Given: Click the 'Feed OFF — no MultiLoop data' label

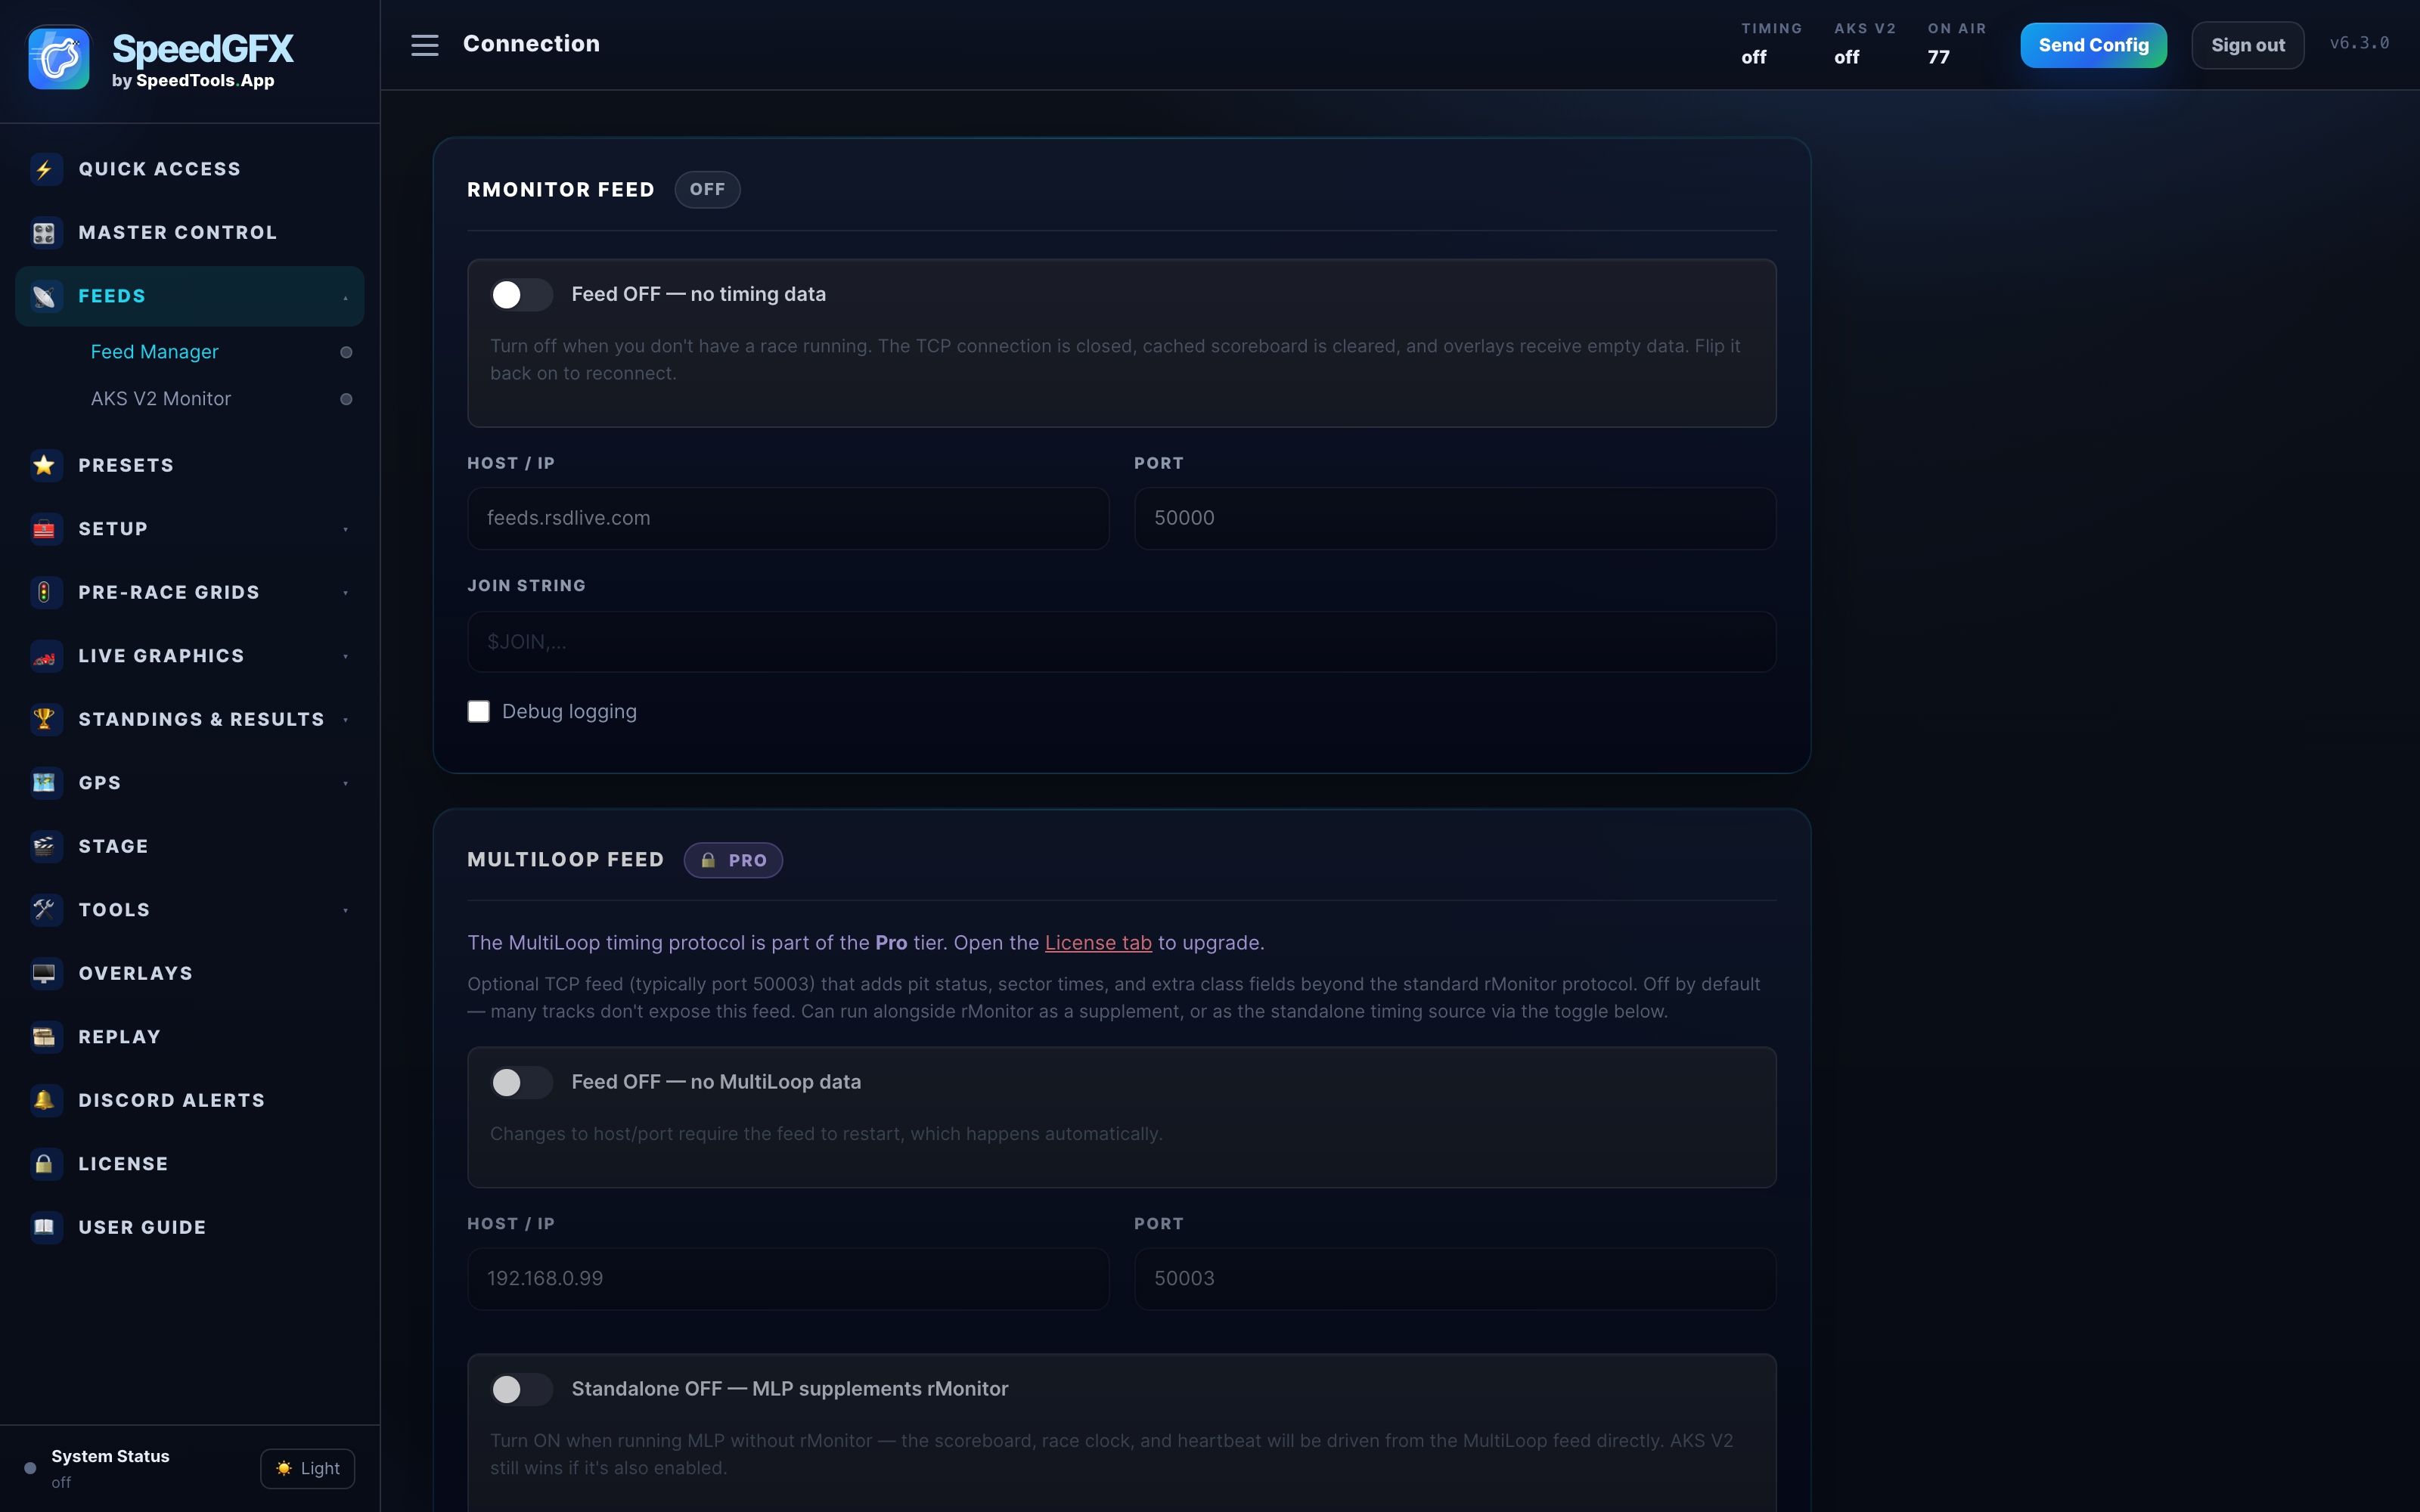Looking at the screenshot, I should tap(716, 1082).
